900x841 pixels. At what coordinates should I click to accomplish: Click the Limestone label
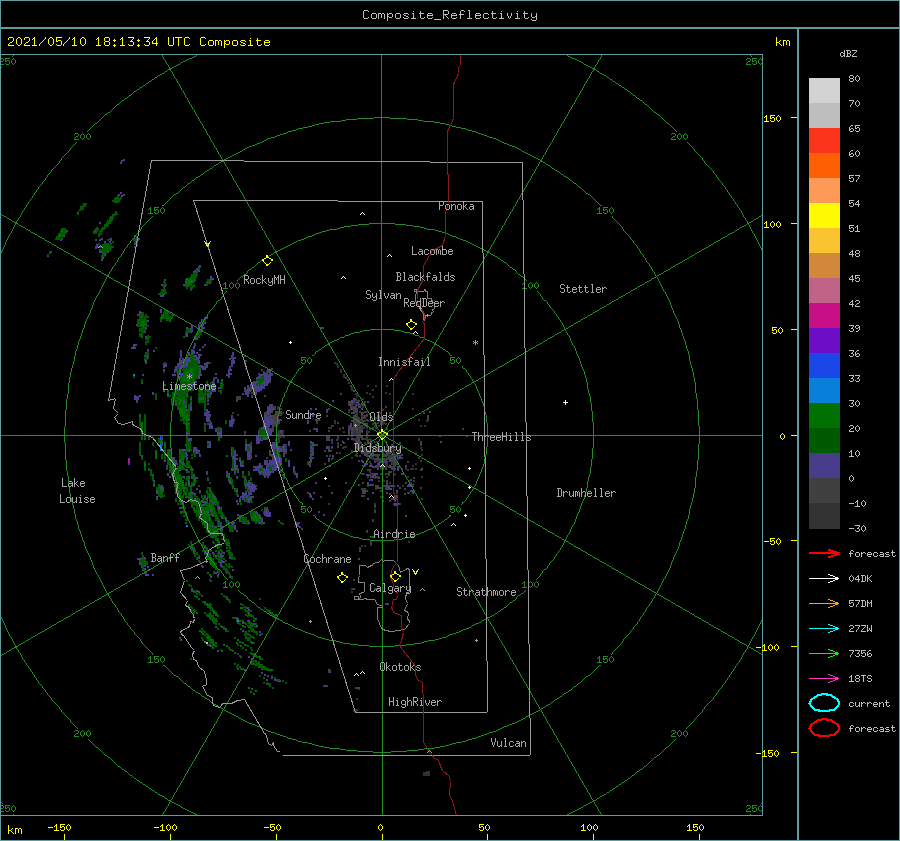coord(189,386)
